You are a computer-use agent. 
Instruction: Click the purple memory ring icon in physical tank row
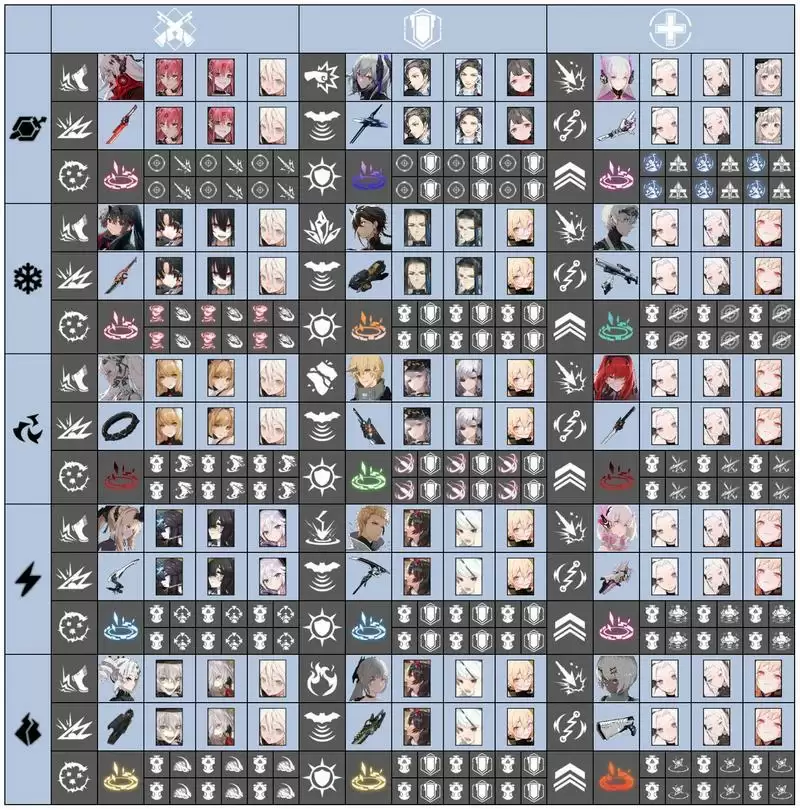369,176
